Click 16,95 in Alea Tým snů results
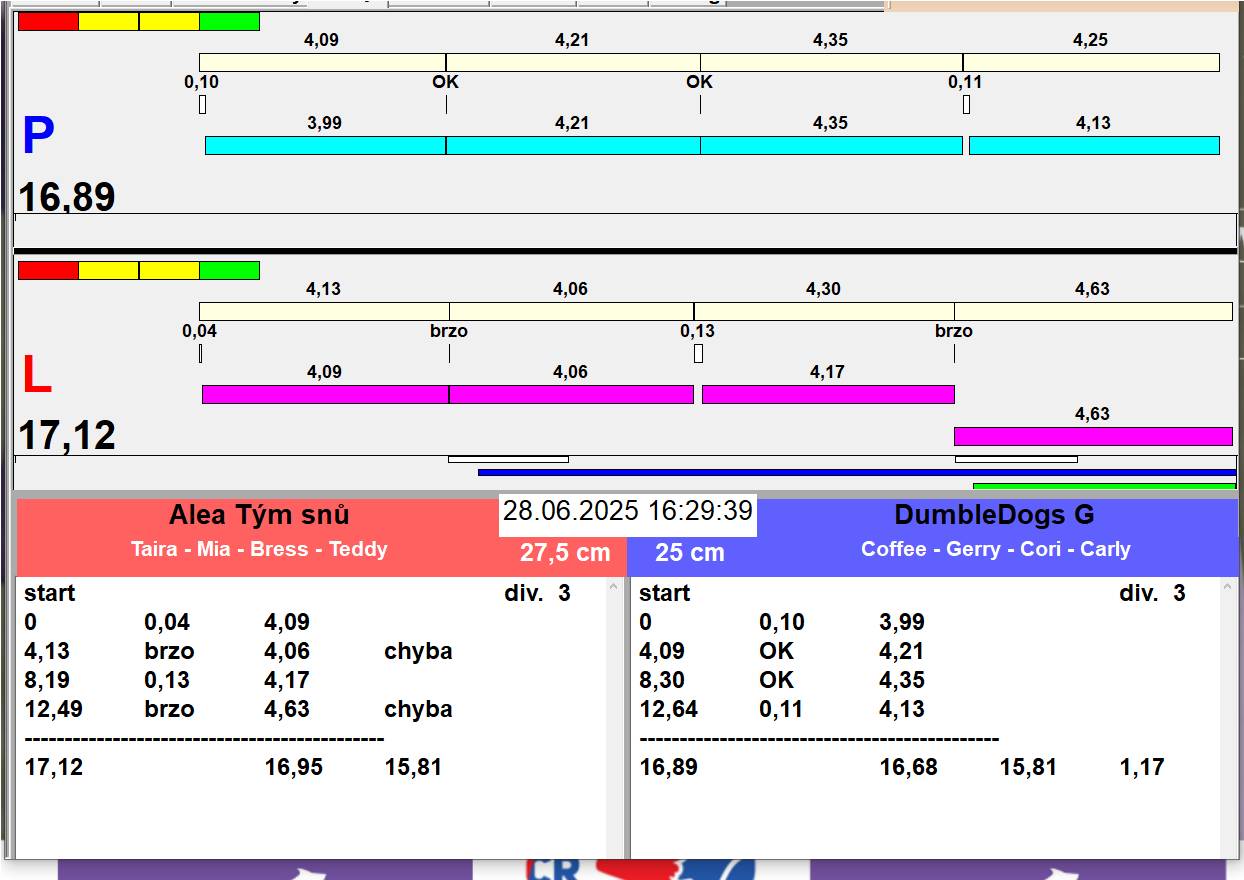The width and height of the screenshot is (1244, 880). 293,767
